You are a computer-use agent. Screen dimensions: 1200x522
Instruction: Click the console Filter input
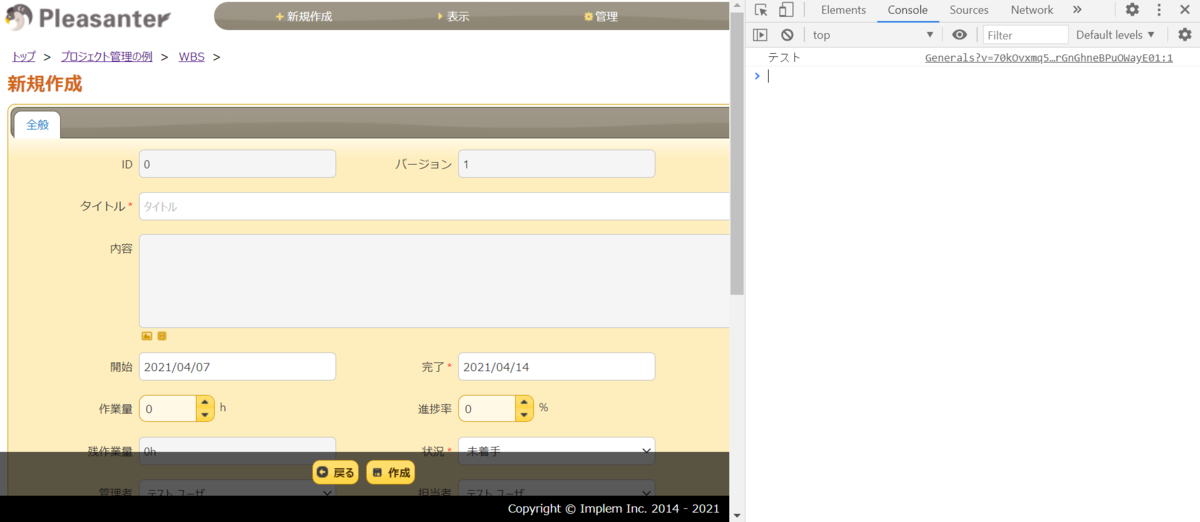pos(1025,35)
